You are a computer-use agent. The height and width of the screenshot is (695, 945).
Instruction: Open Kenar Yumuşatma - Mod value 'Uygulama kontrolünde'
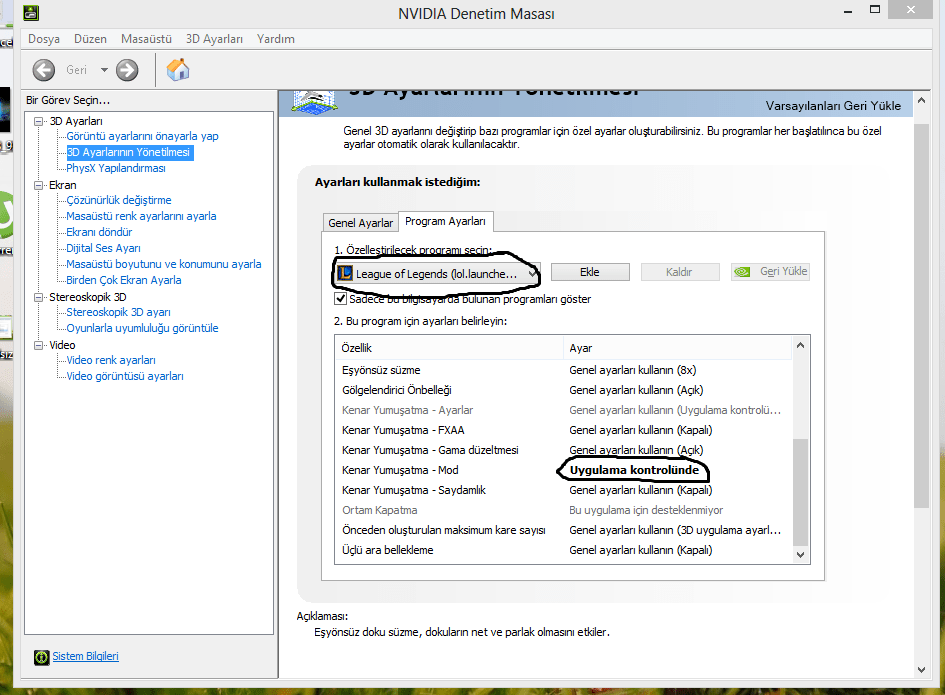[634, 470]
